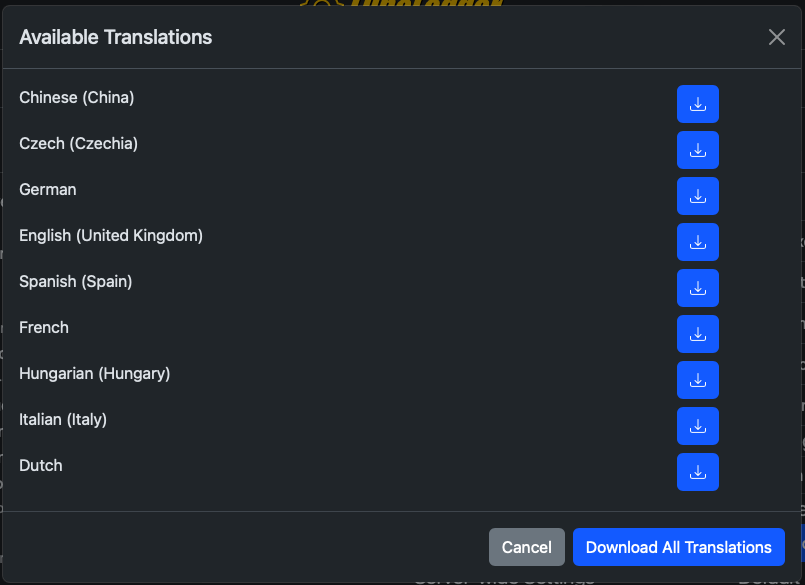Viewport: 805px width, 585px height.
Task: Download the Chinese (China) translation
Action: point(698,104)
